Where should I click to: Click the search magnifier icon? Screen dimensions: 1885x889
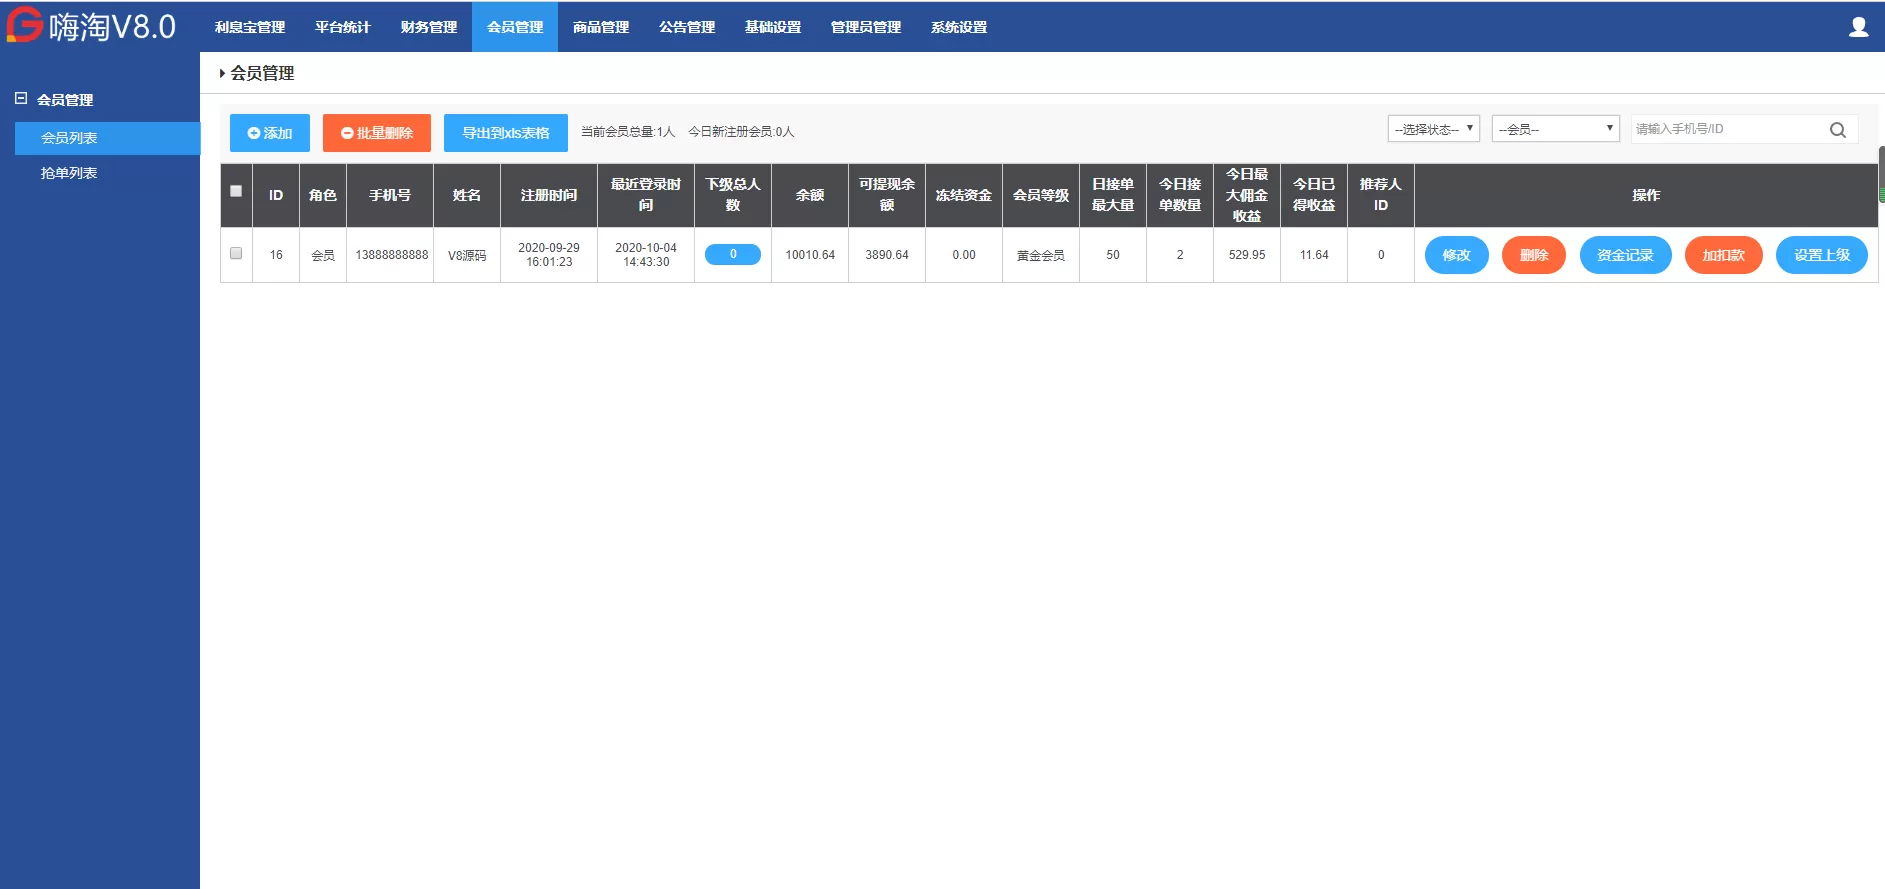[1837, 130]
